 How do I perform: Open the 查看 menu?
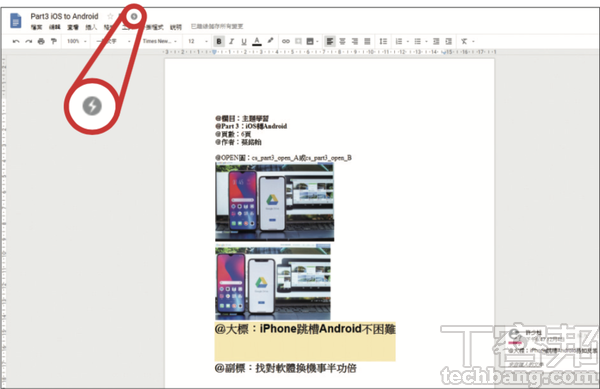(x=73, y=27)
